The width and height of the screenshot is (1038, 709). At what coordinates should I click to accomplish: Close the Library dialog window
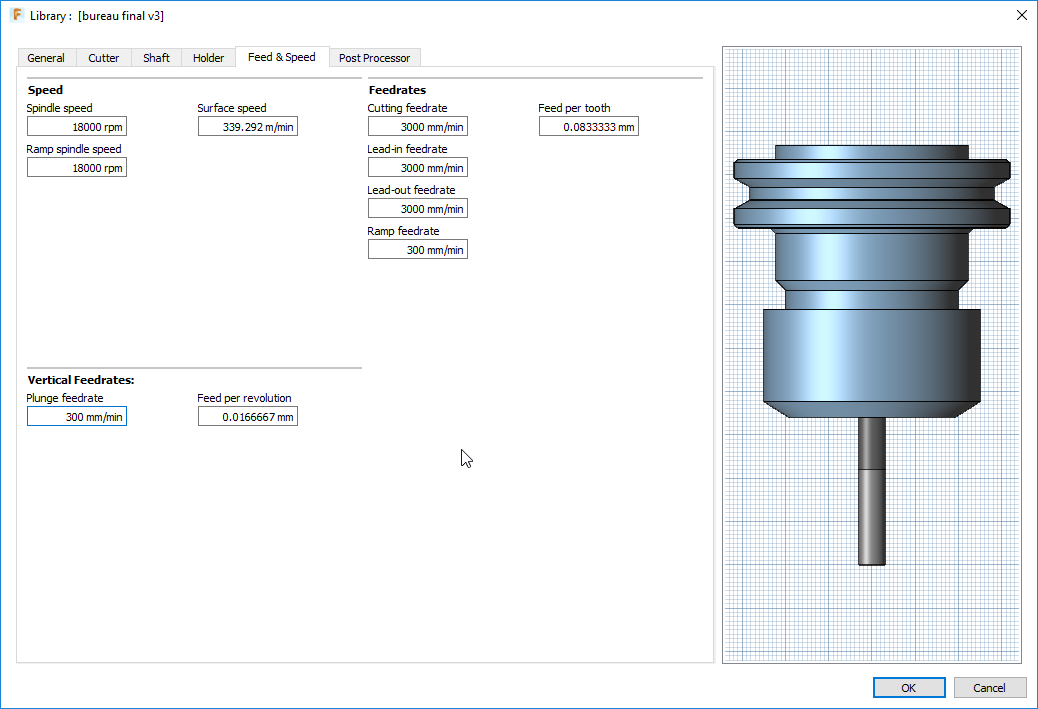pyautogui.click(x=1021, y=15)
